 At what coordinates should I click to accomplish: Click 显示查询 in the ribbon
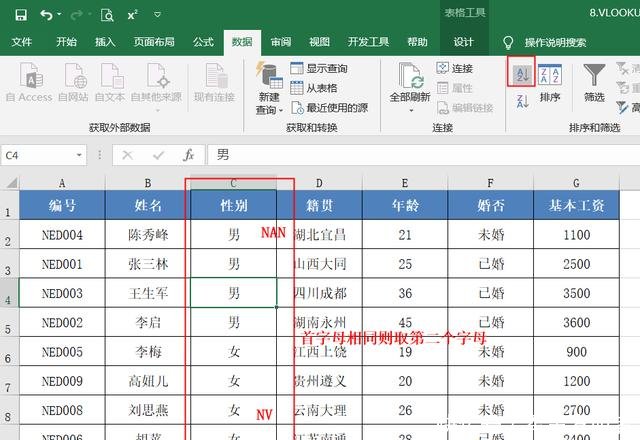(319, 68)
